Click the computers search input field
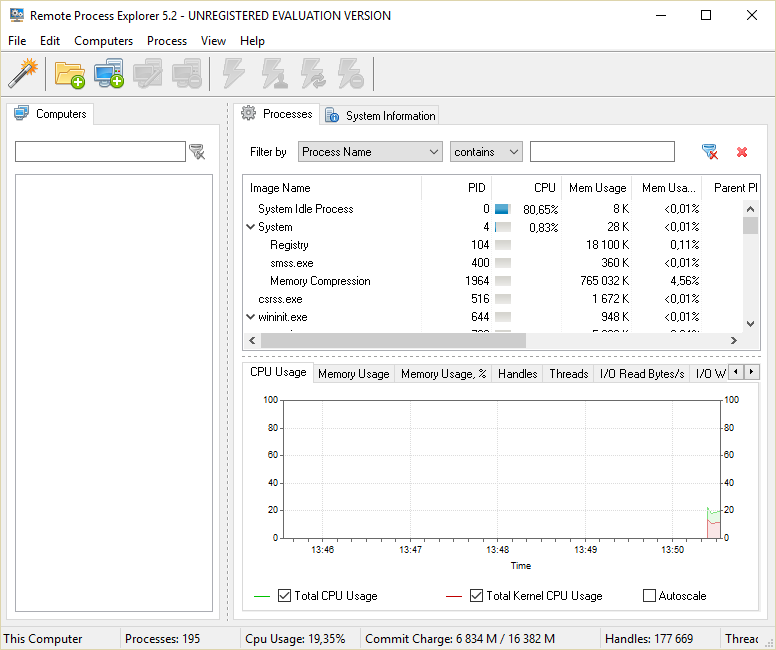 pyautogui.click(x=100, y=151)
